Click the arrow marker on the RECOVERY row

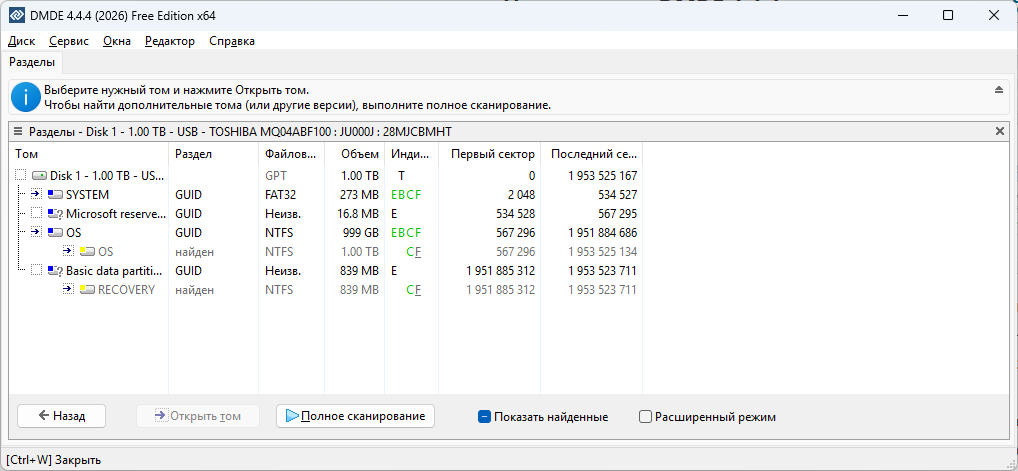[68, 290]
